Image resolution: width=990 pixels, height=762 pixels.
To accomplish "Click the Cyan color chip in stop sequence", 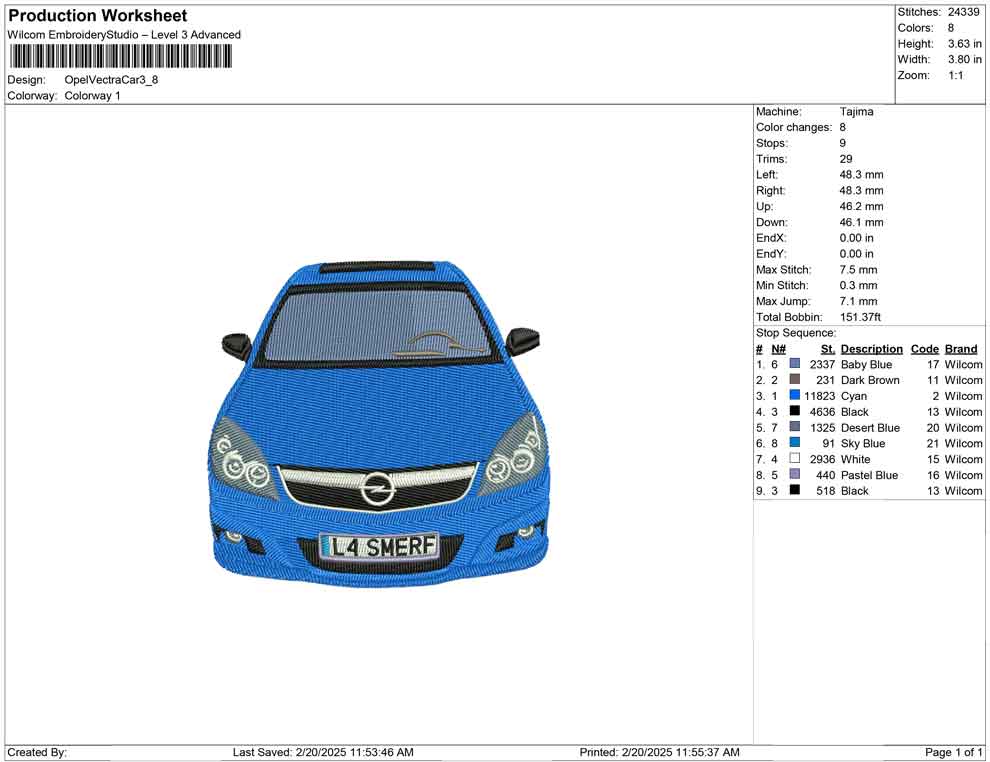I will coord(793,396).
